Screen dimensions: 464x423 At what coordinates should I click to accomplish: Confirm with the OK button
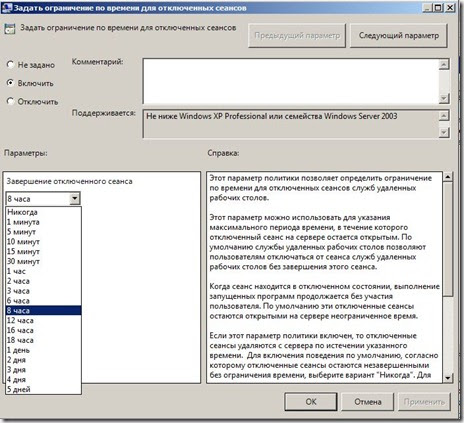tap(311, 402)
